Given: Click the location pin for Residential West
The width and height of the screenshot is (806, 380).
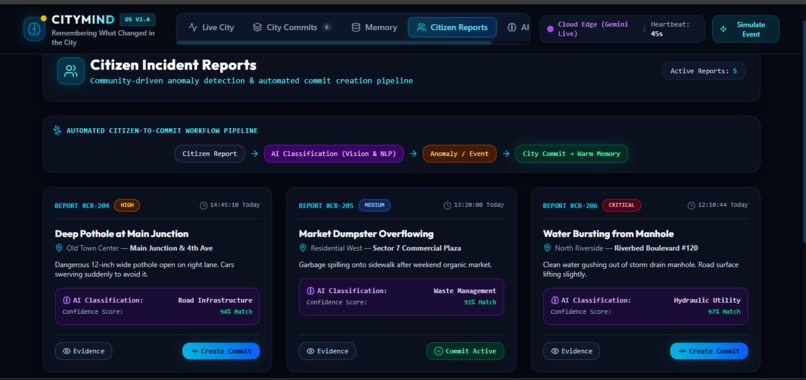Looking at the screenshot, I should click(x=303, y=248).
